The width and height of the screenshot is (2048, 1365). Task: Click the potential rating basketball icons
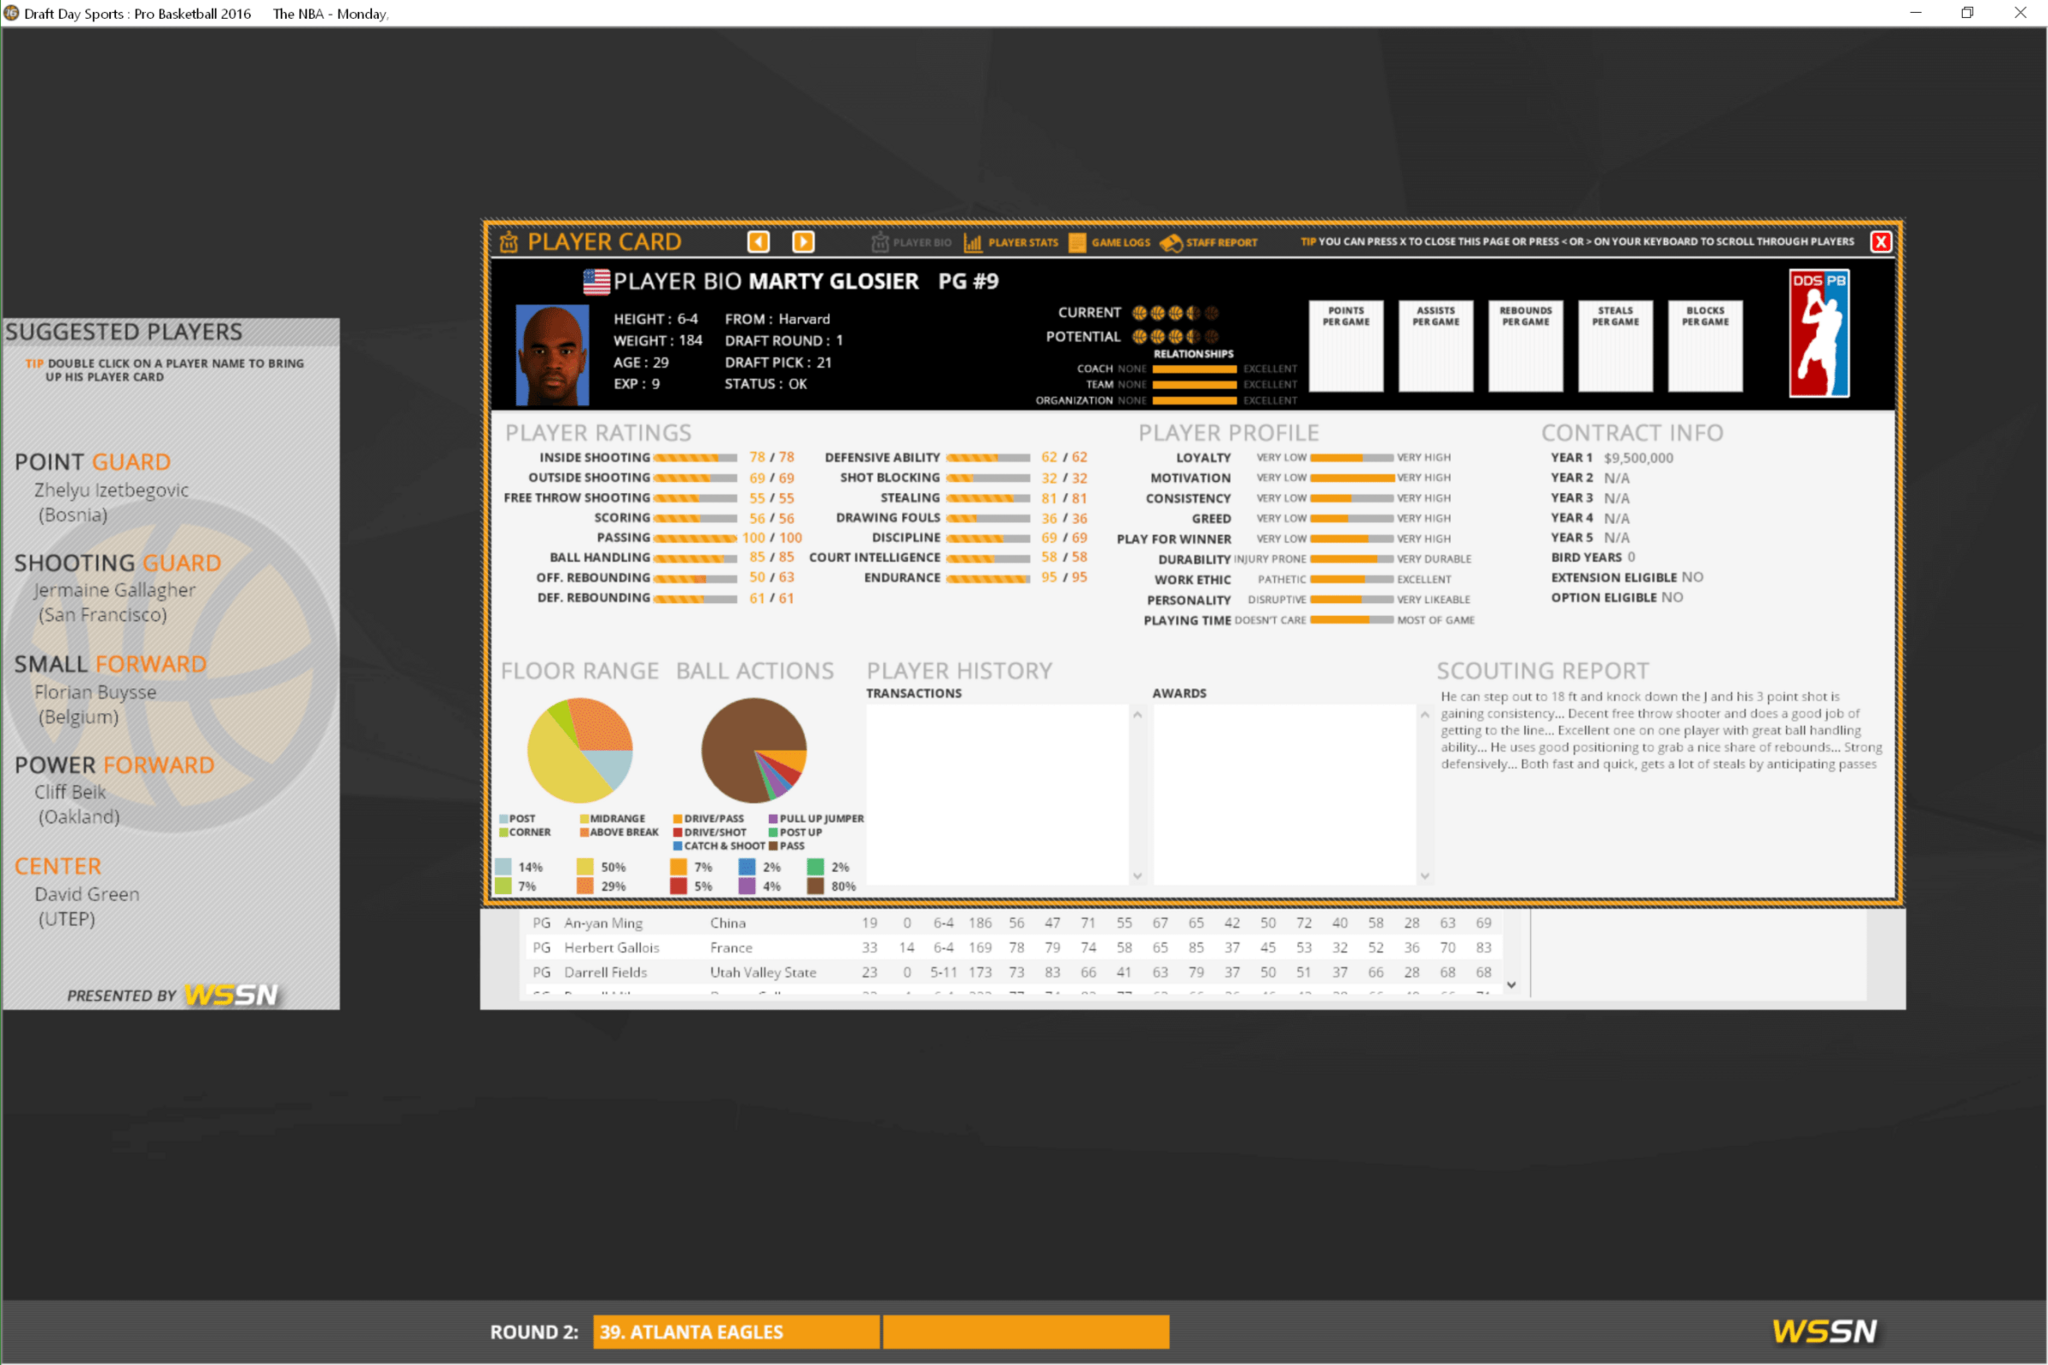[x=1175, y=337]
